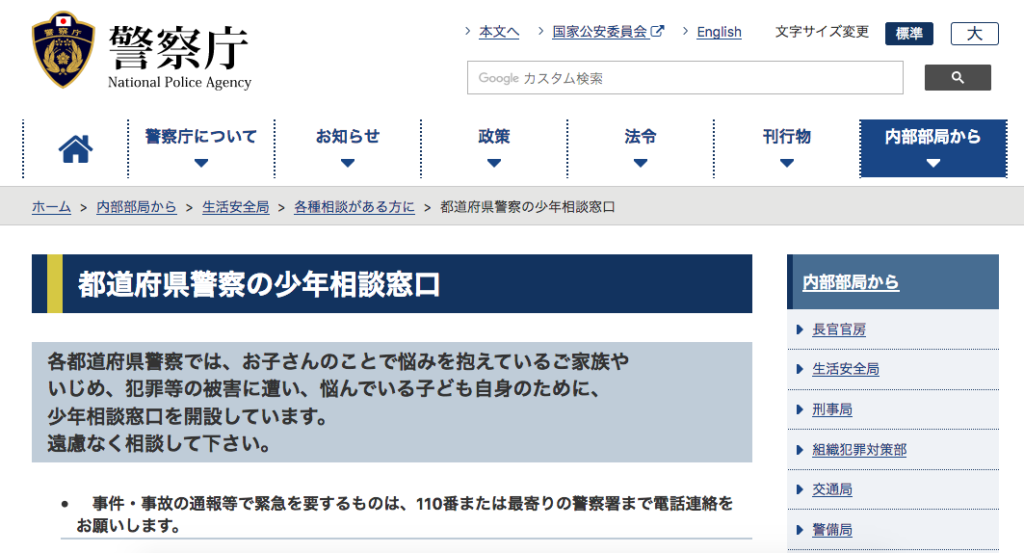Set text size to 標準

click(x=909, y=34)
